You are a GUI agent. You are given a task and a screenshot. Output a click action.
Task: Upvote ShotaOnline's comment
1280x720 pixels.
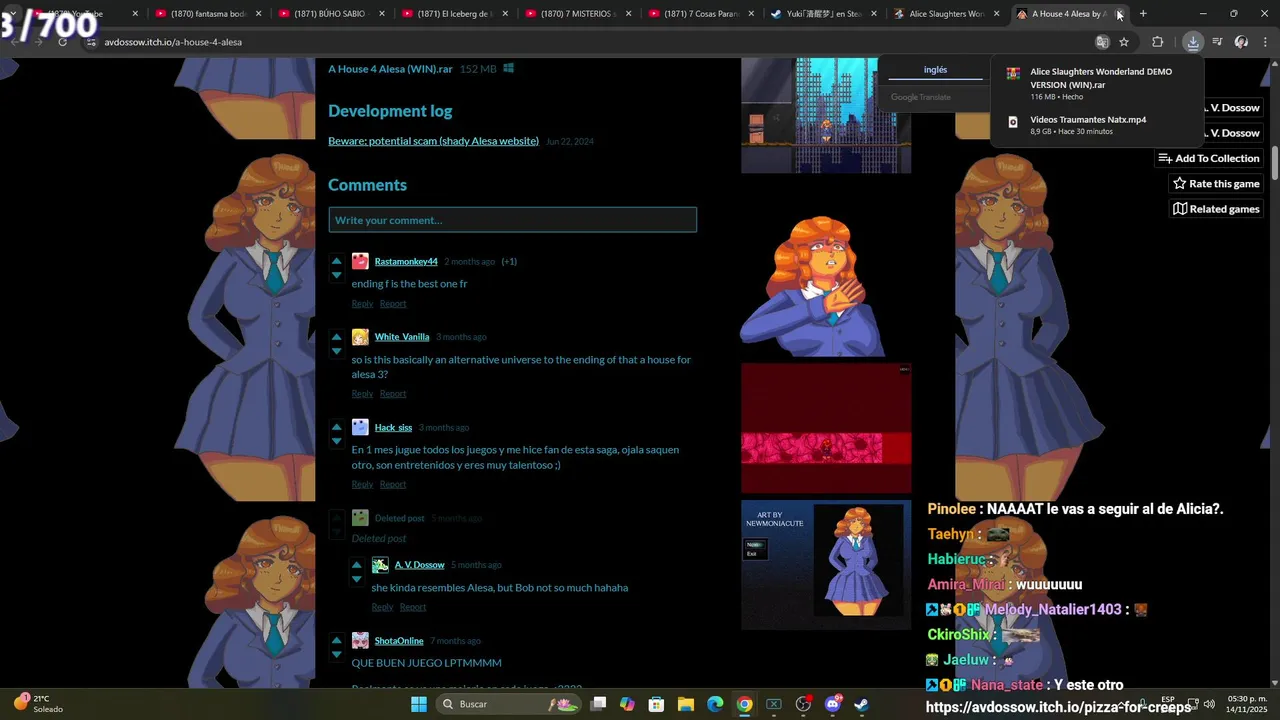point(336,640)
